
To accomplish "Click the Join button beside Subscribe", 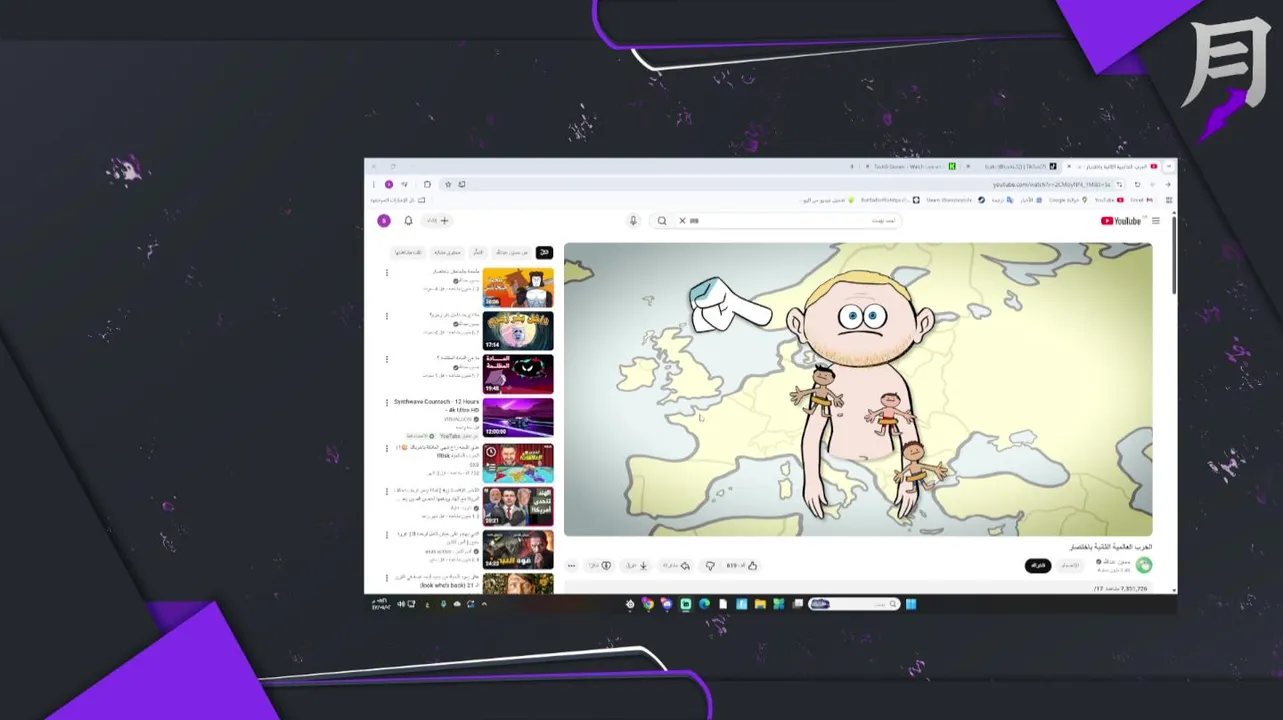I will tap(1070, 566).
